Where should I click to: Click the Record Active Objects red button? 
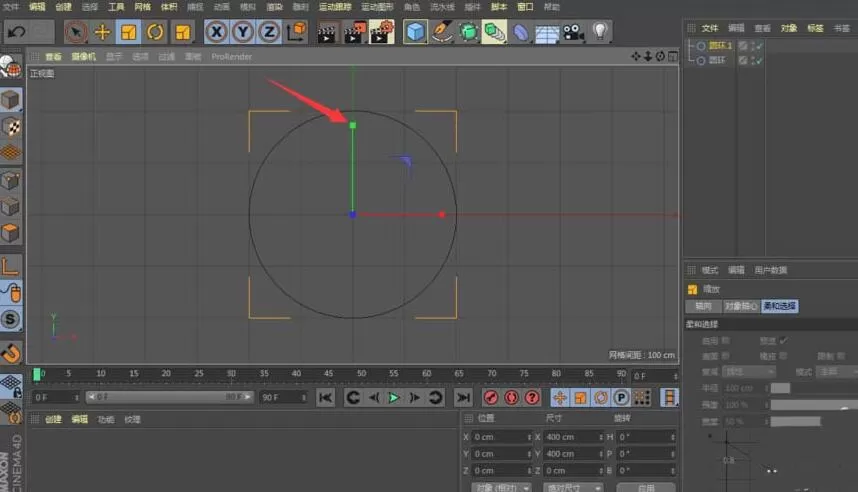point(491,398)
